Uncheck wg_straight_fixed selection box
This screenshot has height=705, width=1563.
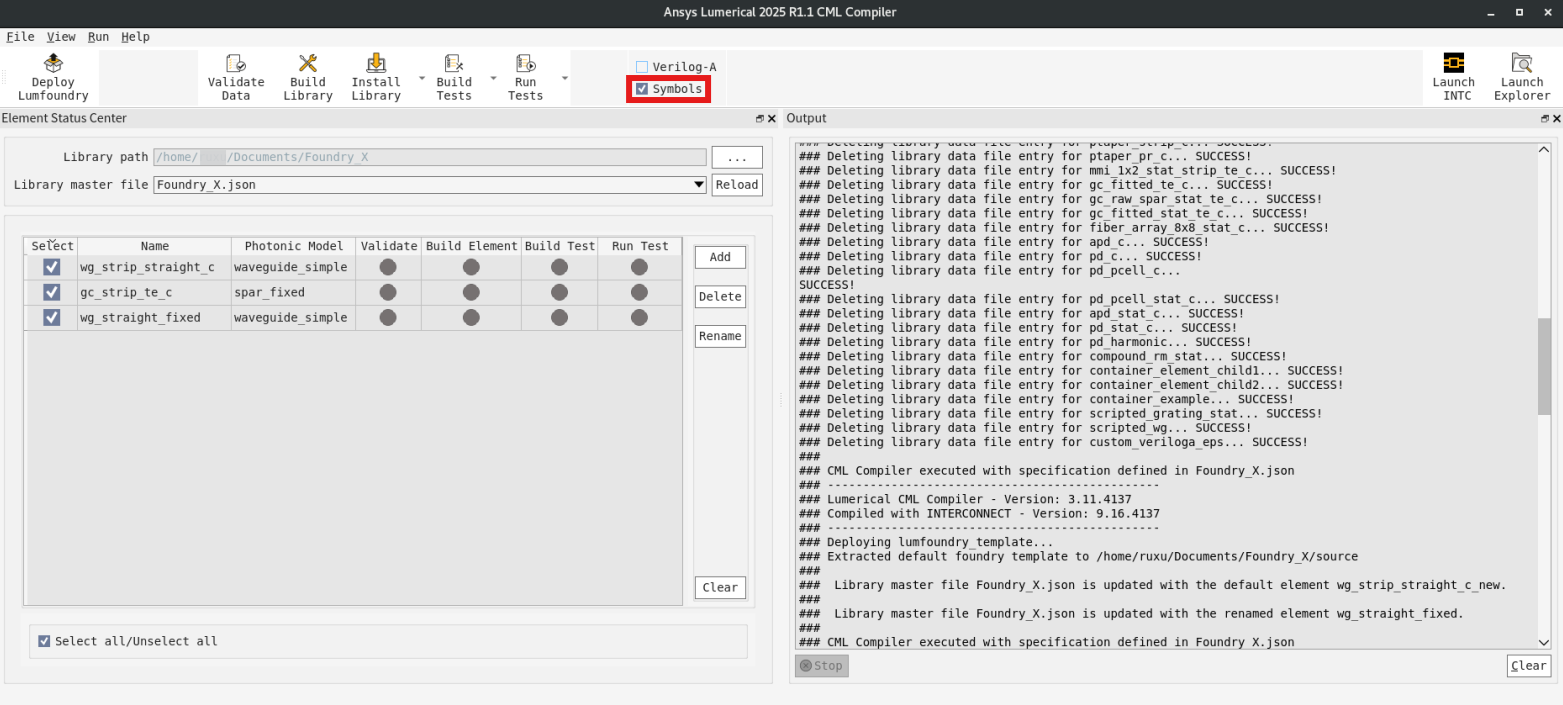click(51, 317)
